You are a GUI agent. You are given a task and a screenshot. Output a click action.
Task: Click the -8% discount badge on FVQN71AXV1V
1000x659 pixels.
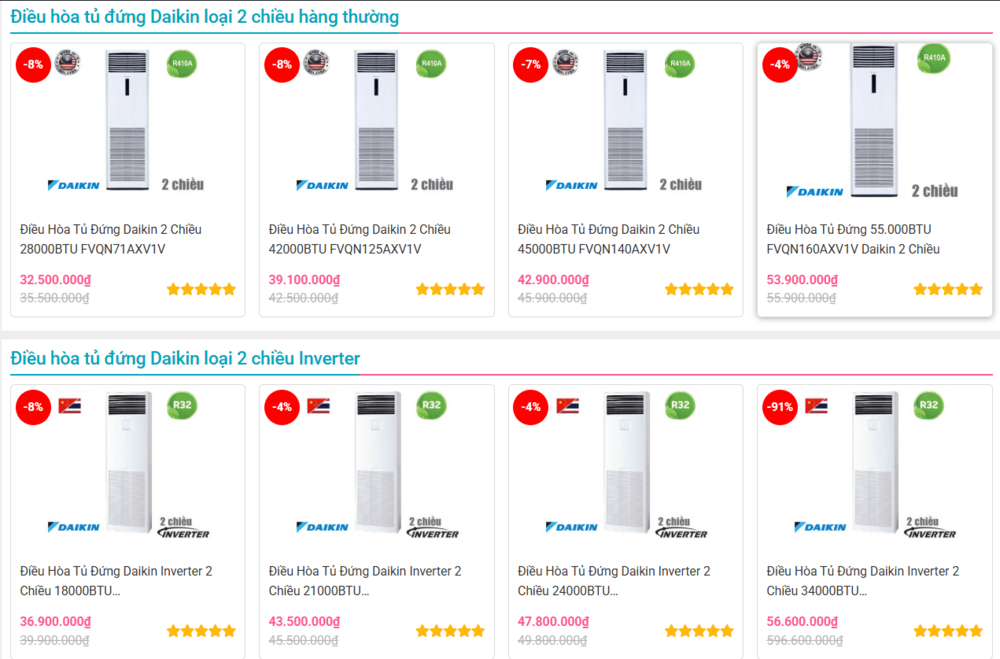point(34,65)
